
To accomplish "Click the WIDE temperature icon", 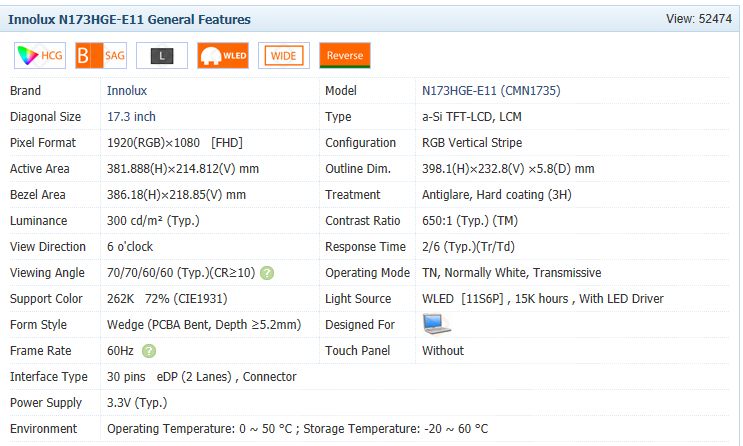I will (284, 55).
